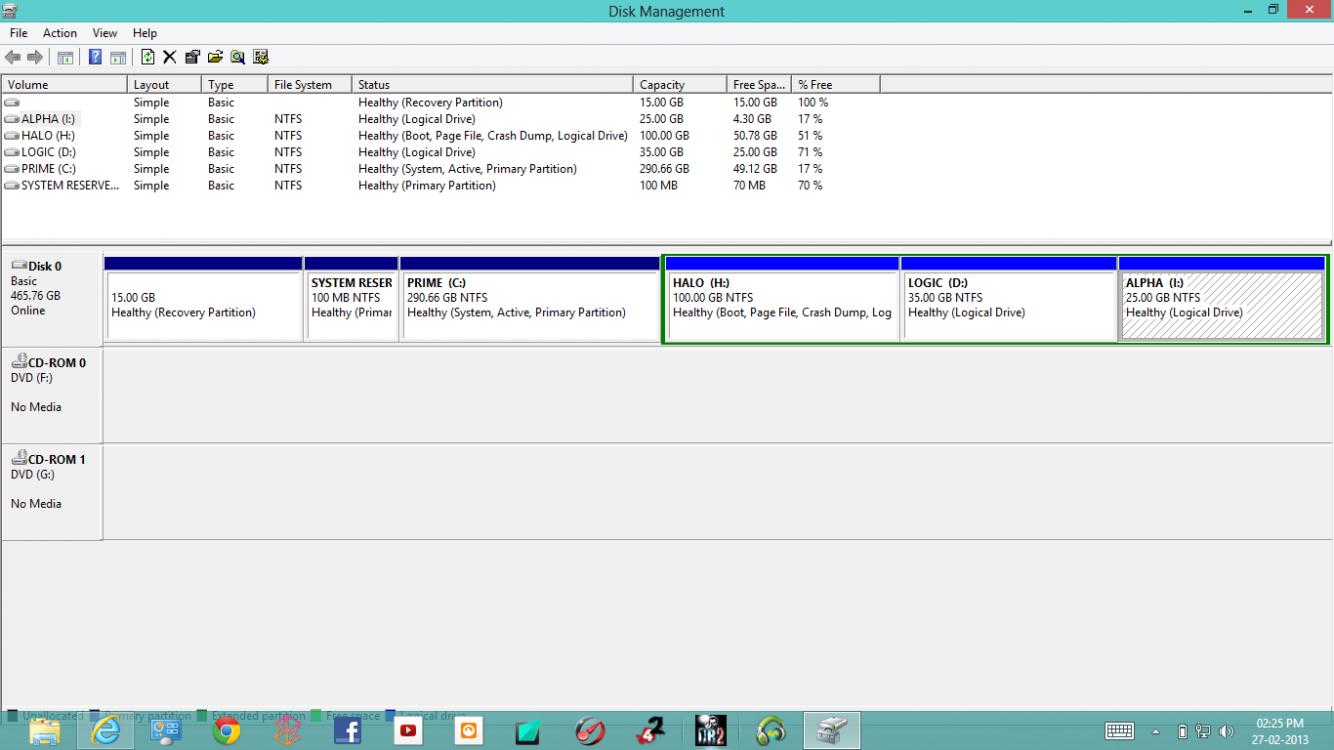Click the Properties toolbar icon
The height and width of the screenshot is (750, 1334).
[192, 57]
